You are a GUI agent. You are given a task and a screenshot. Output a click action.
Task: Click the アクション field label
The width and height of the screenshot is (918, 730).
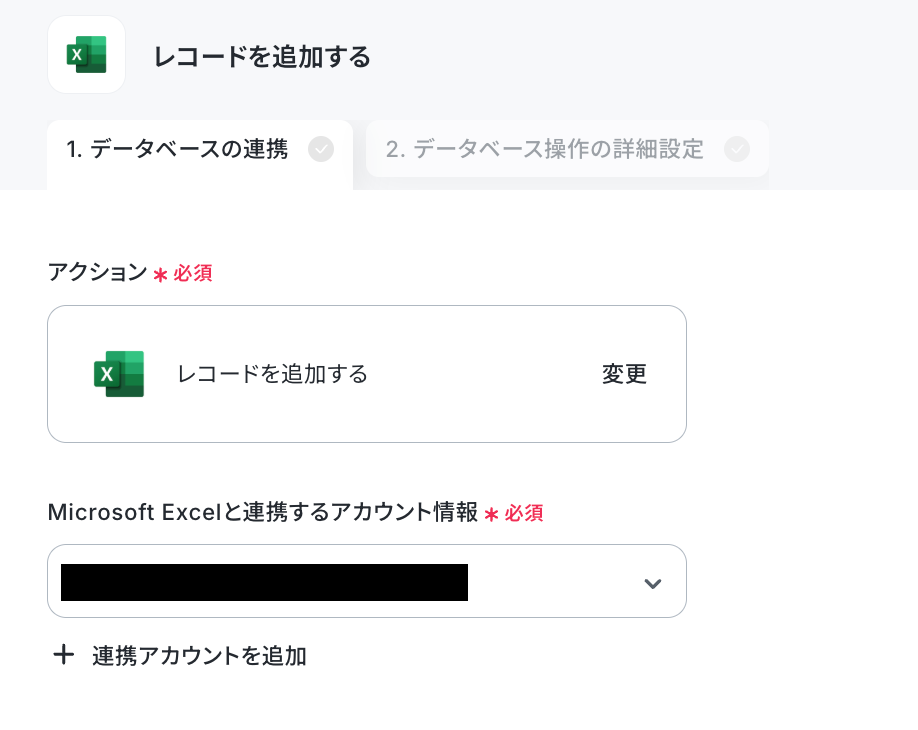[98, 272]
